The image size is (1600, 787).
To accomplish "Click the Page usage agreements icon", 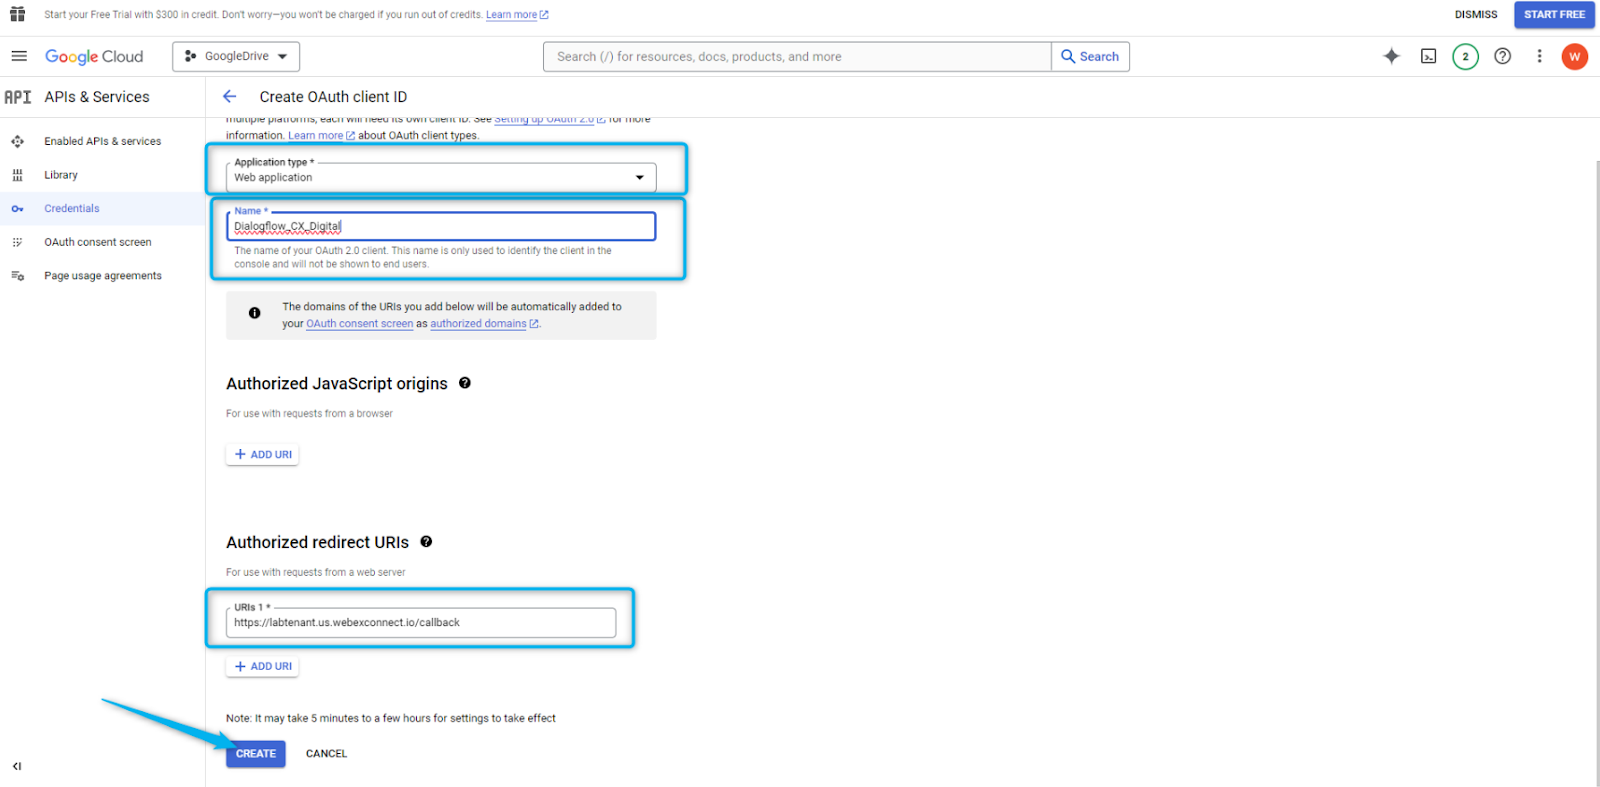I will [17, 276].
